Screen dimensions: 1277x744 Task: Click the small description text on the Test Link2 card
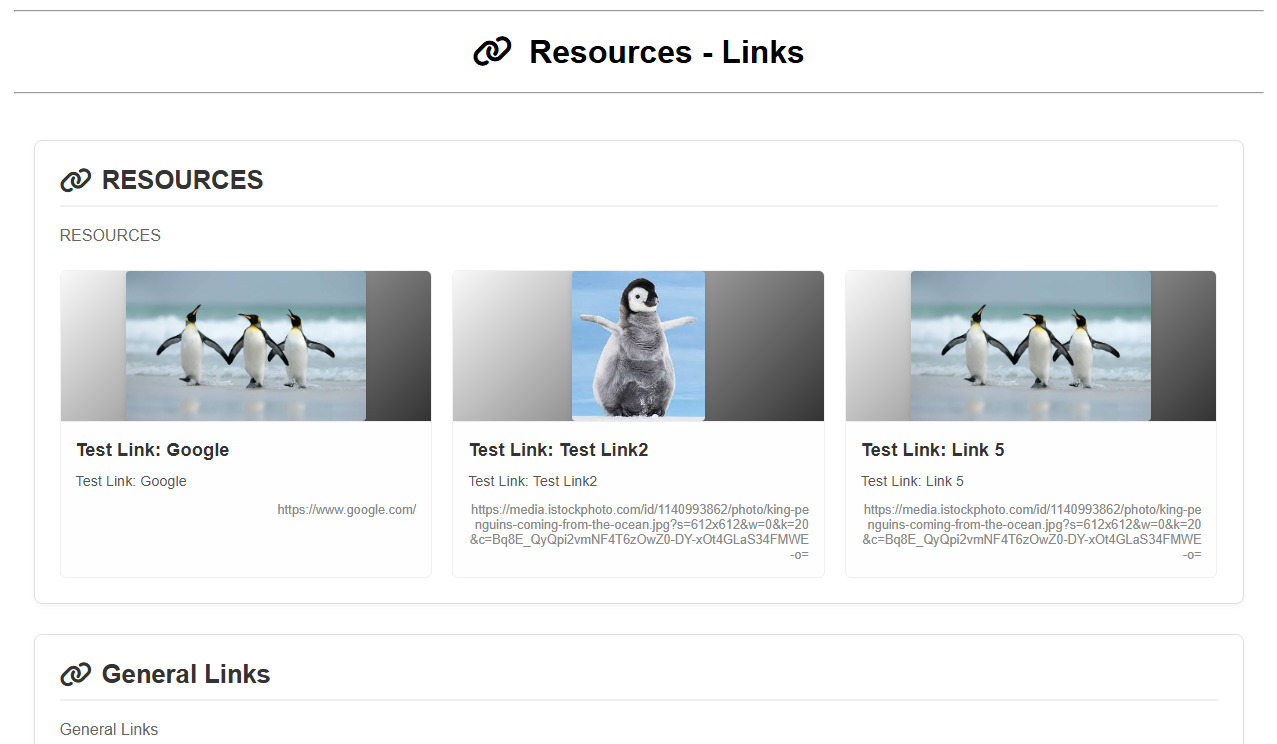click(532, 481)
